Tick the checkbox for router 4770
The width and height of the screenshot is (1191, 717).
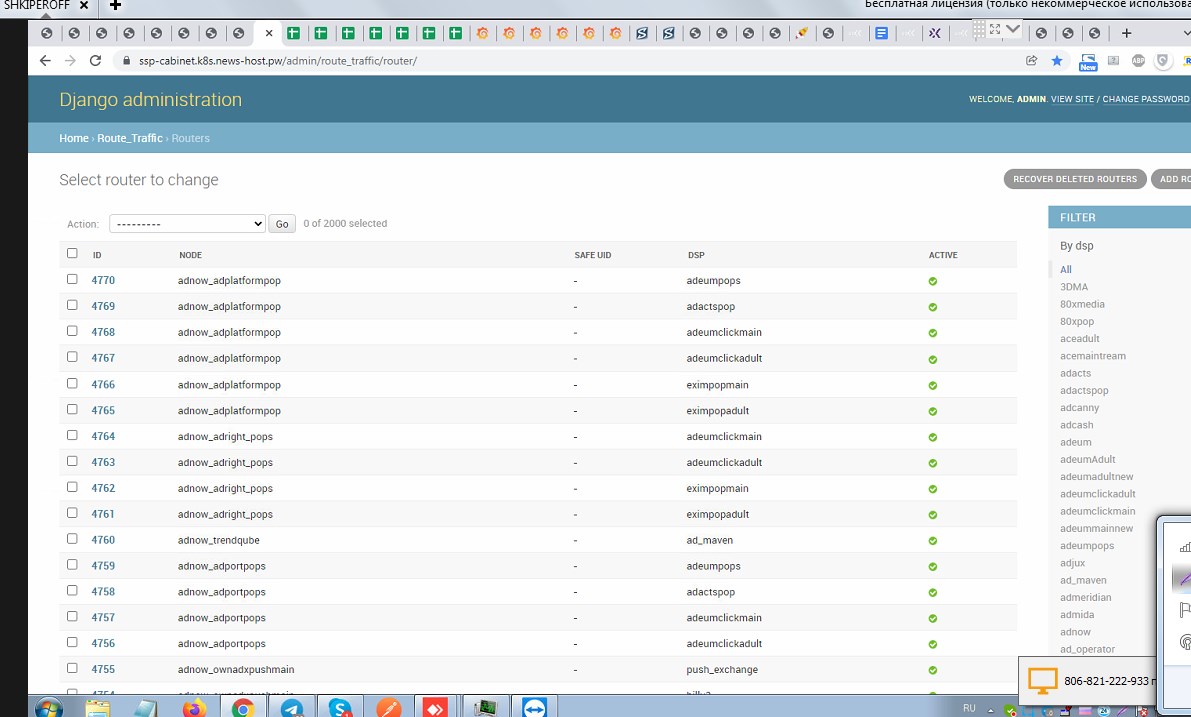click(72, 279)
